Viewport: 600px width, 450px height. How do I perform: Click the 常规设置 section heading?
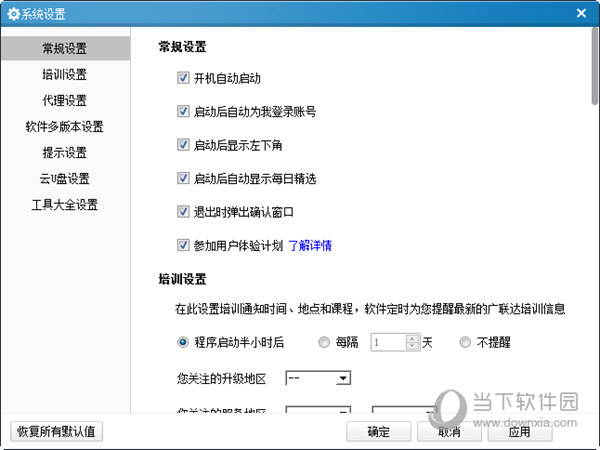[x=183, y=47]
